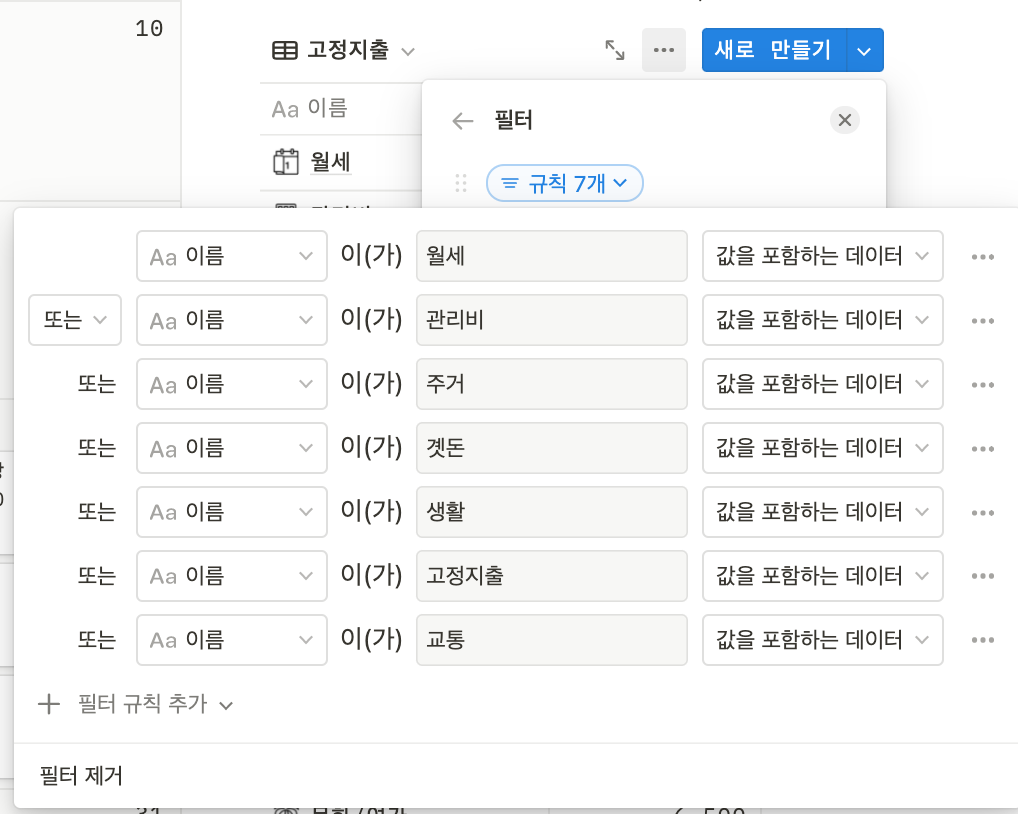The width and height of the screenshot is (1018, 814).
Task: Click the drag handle beside 규칙 7개
Action: point(461,183)
